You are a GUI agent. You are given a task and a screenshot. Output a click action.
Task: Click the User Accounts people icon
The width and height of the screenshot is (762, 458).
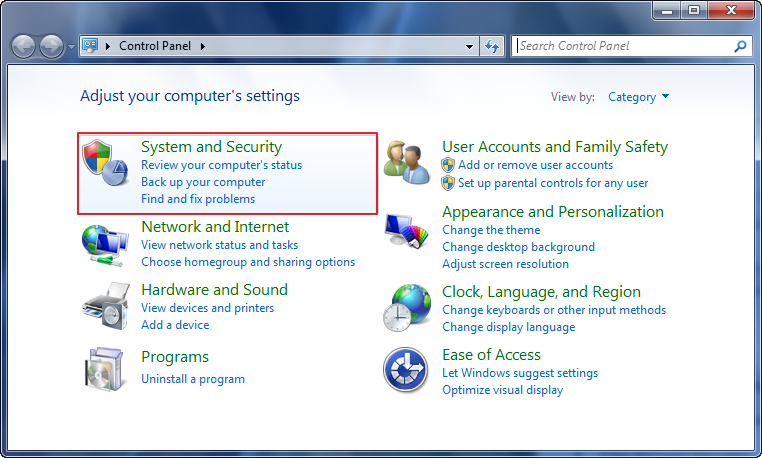407,163
